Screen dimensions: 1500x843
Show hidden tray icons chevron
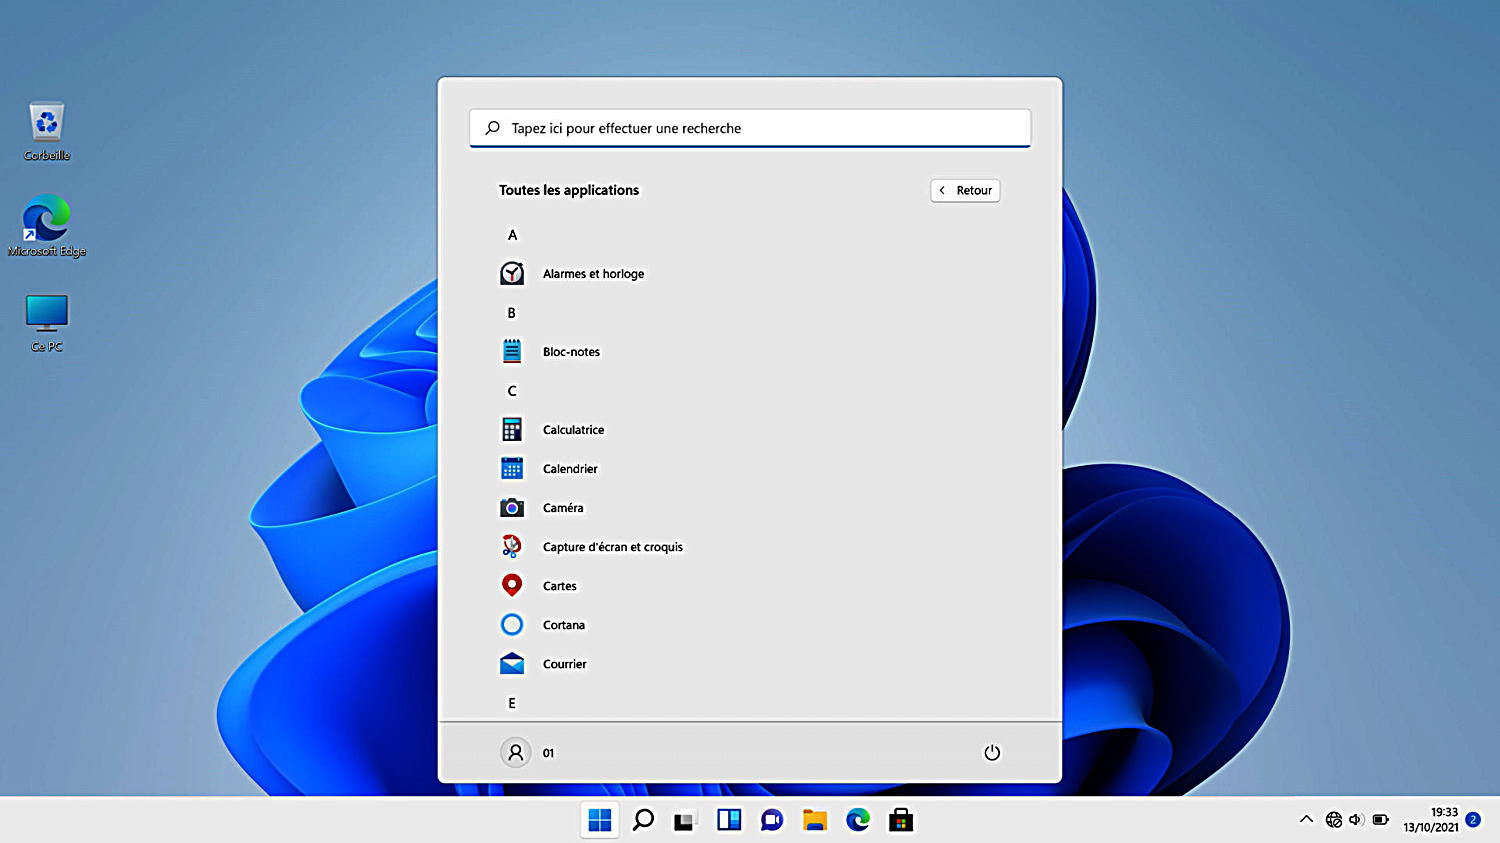[x=1306, y=819]
